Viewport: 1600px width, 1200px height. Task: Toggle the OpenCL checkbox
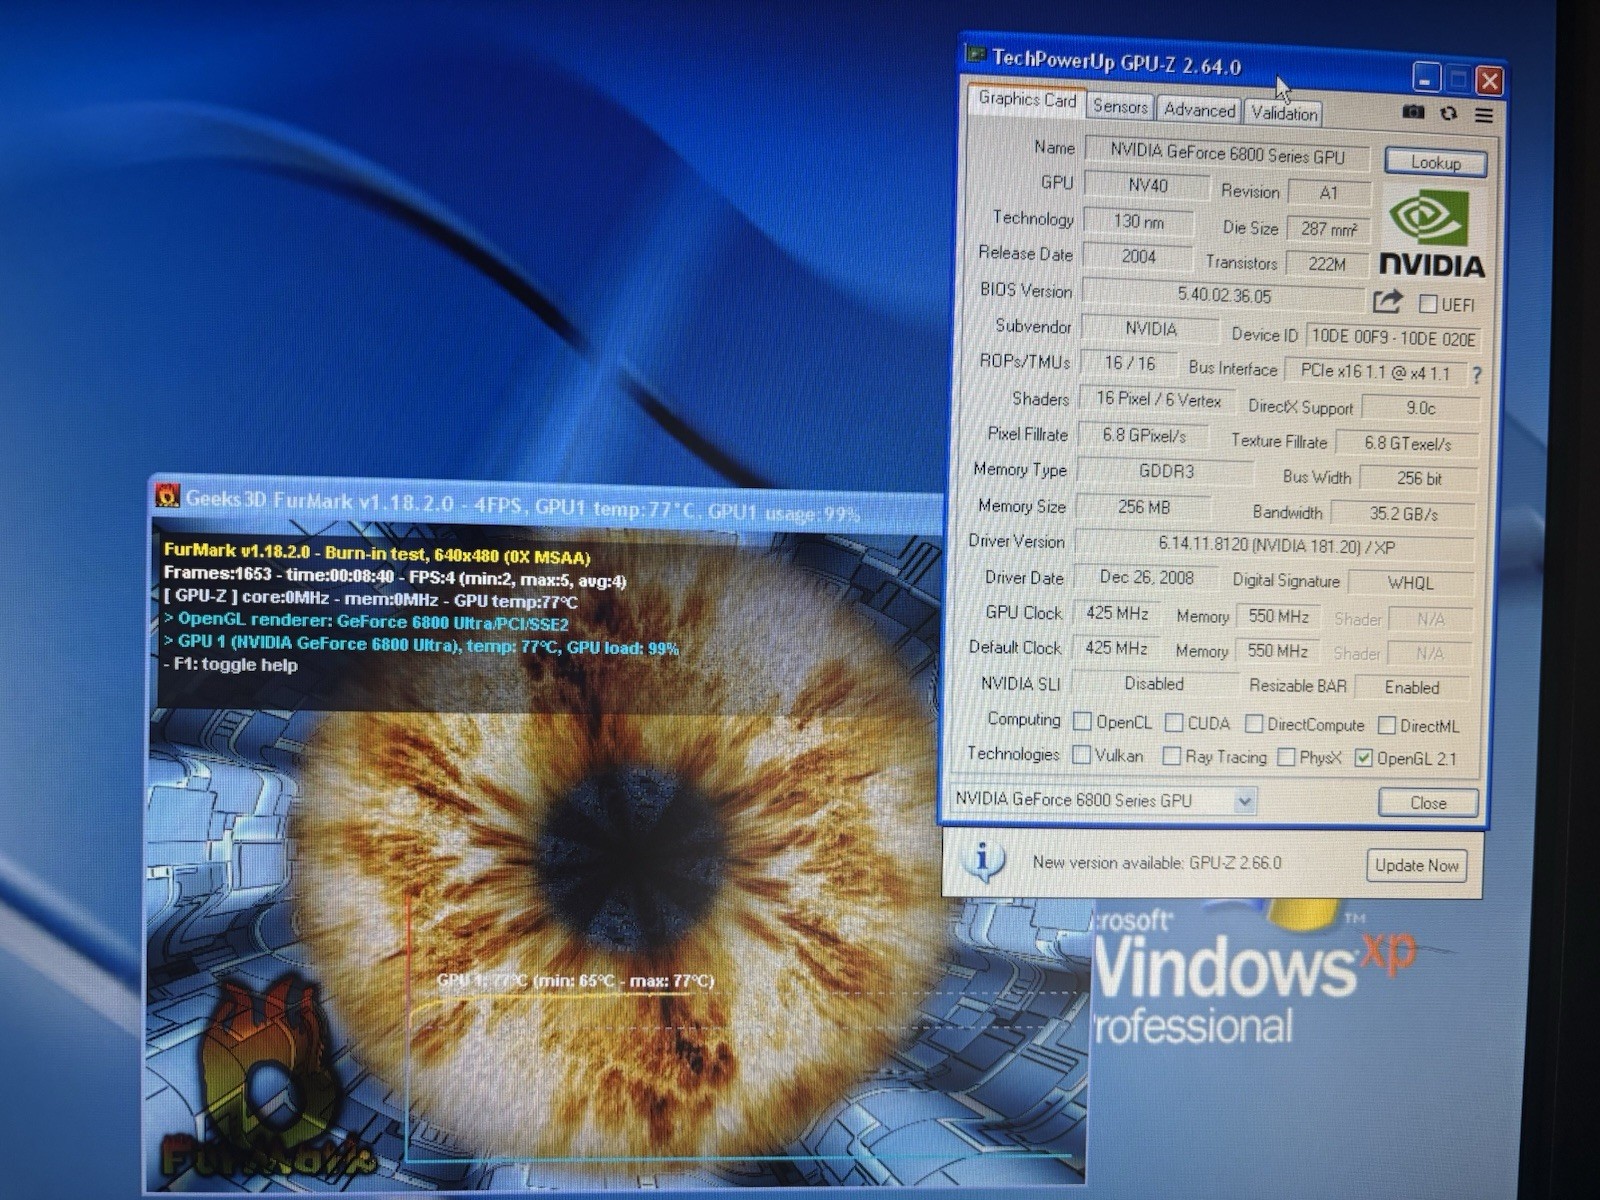[1082, 720]
